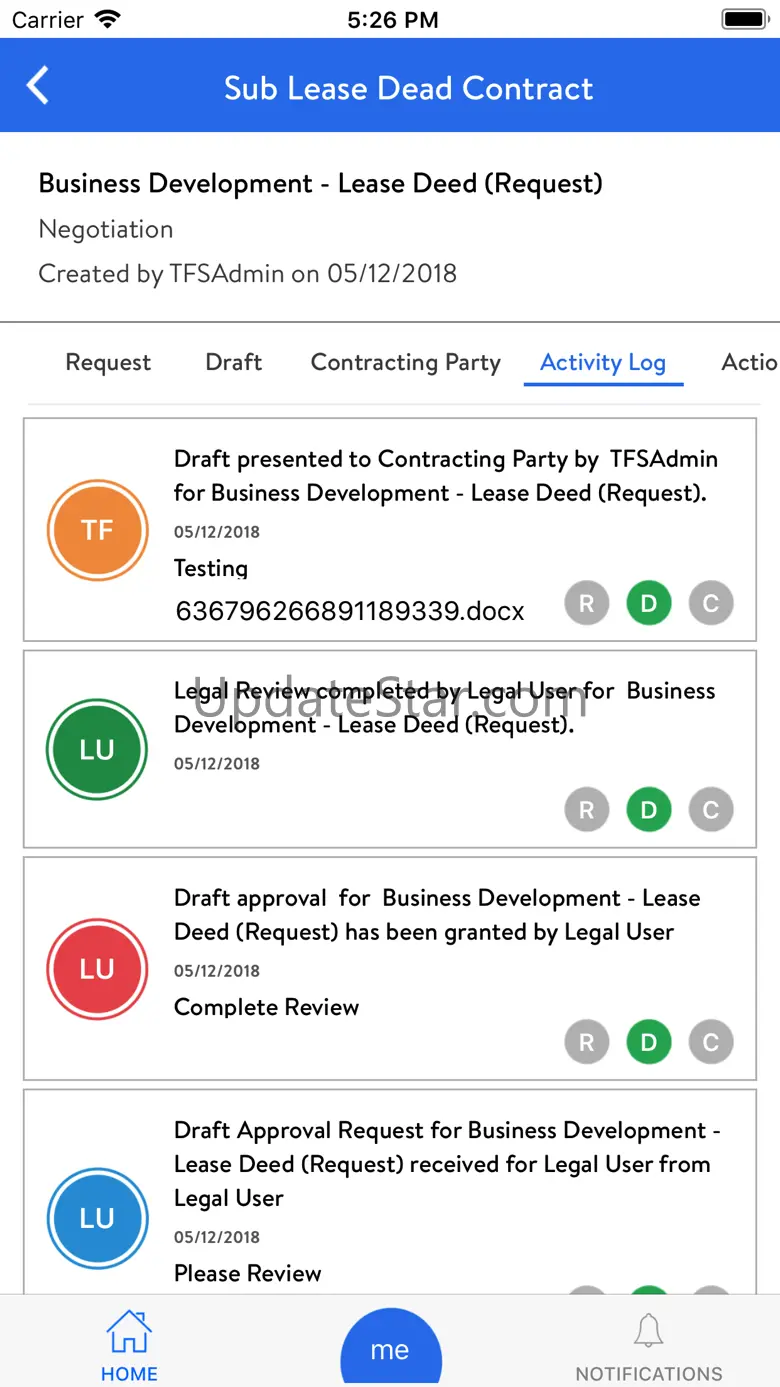This screenshot has width=780, height=1387.
Task: Tap the back arrow in header
Action: click(38, 86)
